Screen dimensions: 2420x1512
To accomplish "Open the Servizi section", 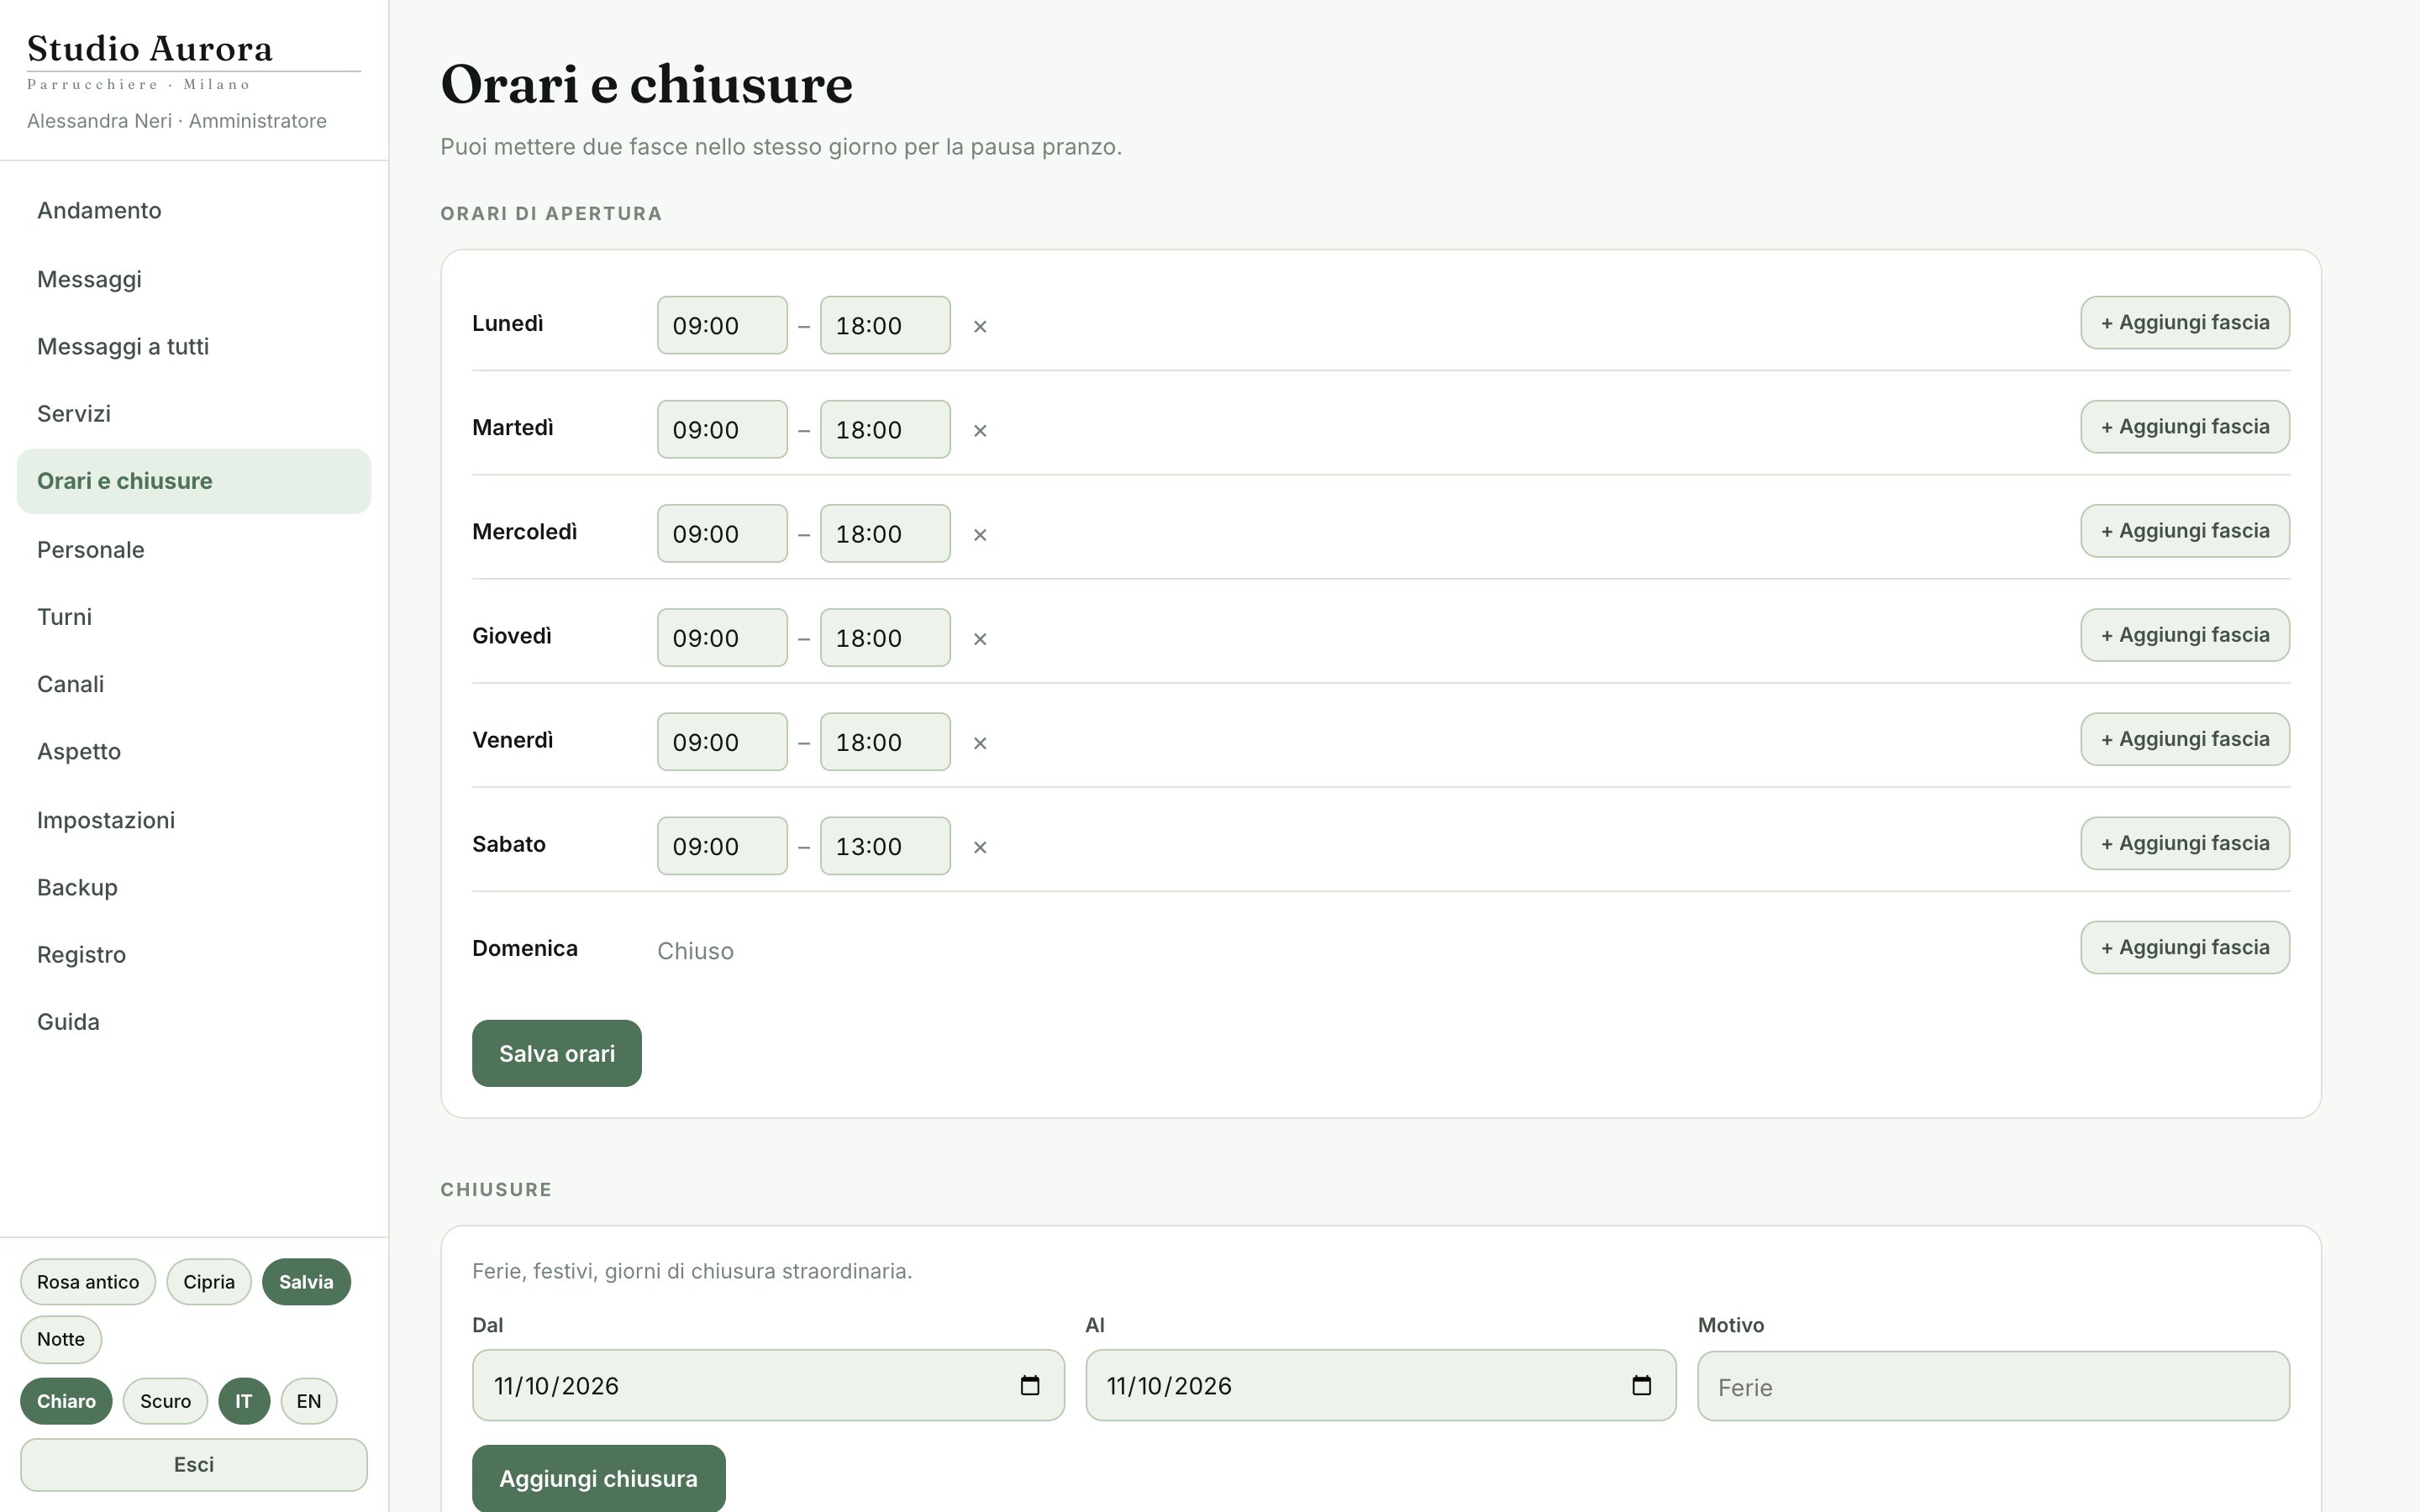I will click(x=194, y=413).
